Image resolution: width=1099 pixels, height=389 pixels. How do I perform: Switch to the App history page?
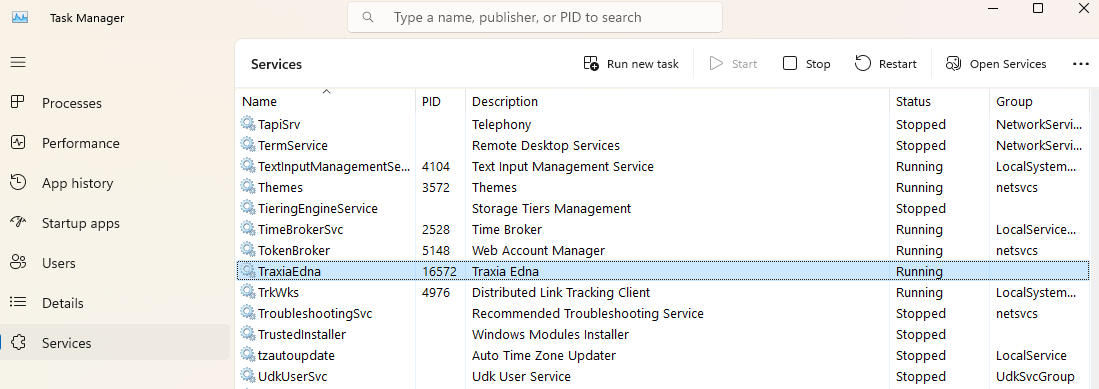(77, 183)
